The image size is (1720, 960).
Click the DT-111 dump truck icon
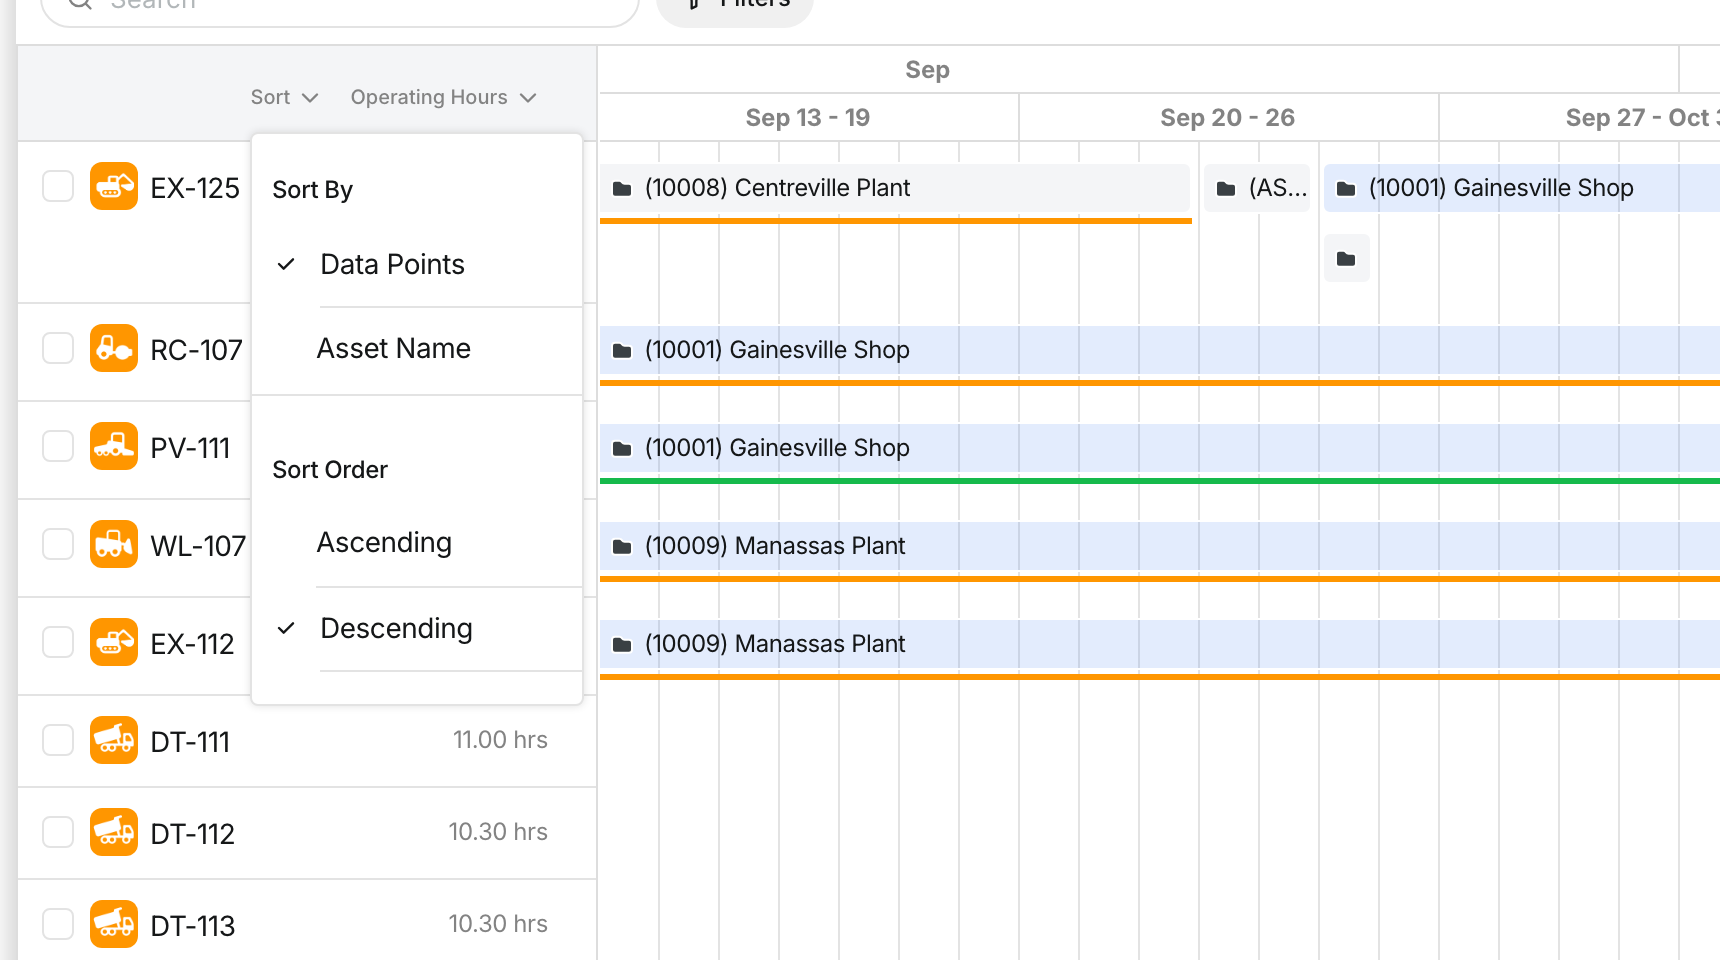point(114,740)
